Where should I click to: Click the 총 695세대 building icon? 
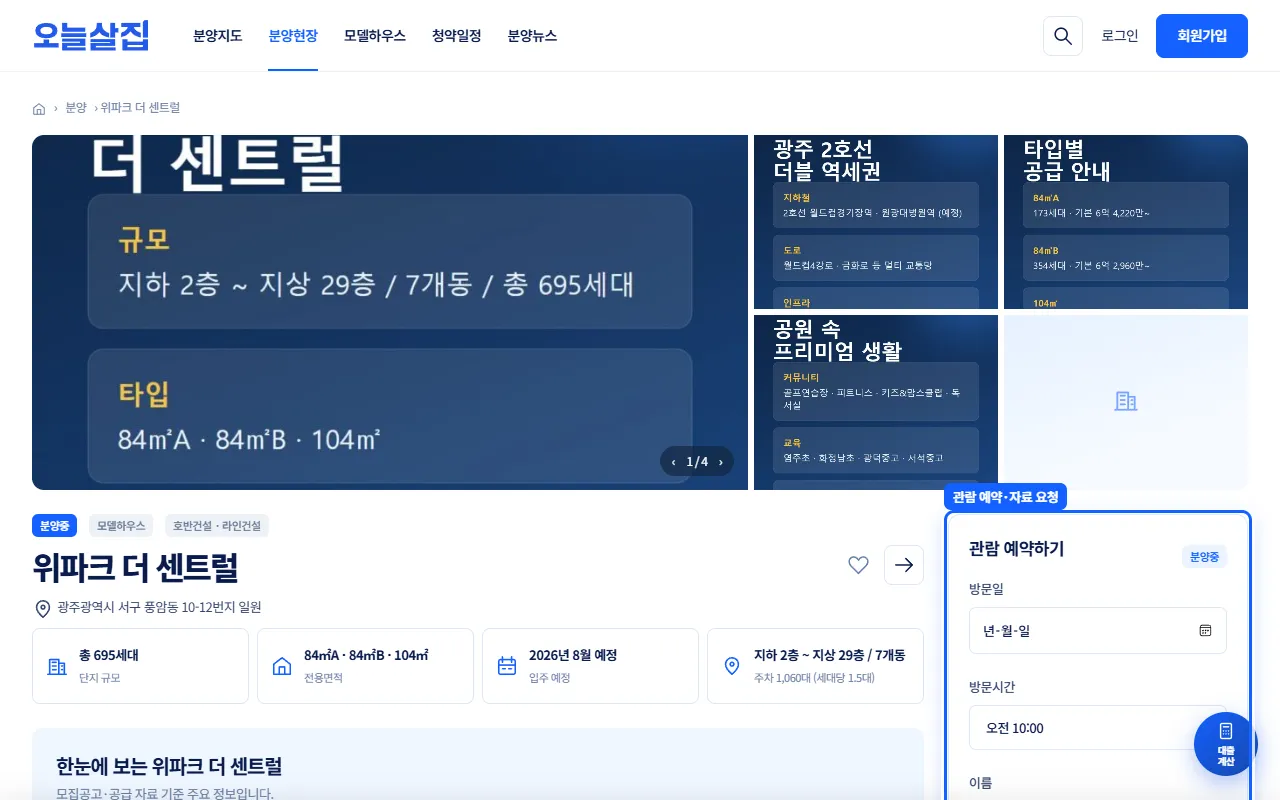57,666
